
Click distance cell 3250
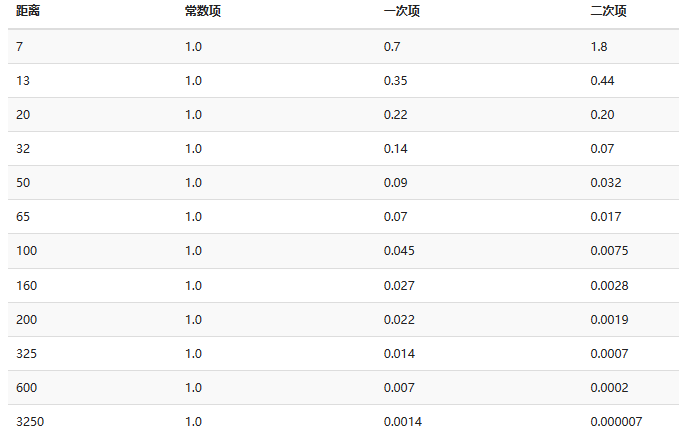pyautogui.click(x=30, y=422)
